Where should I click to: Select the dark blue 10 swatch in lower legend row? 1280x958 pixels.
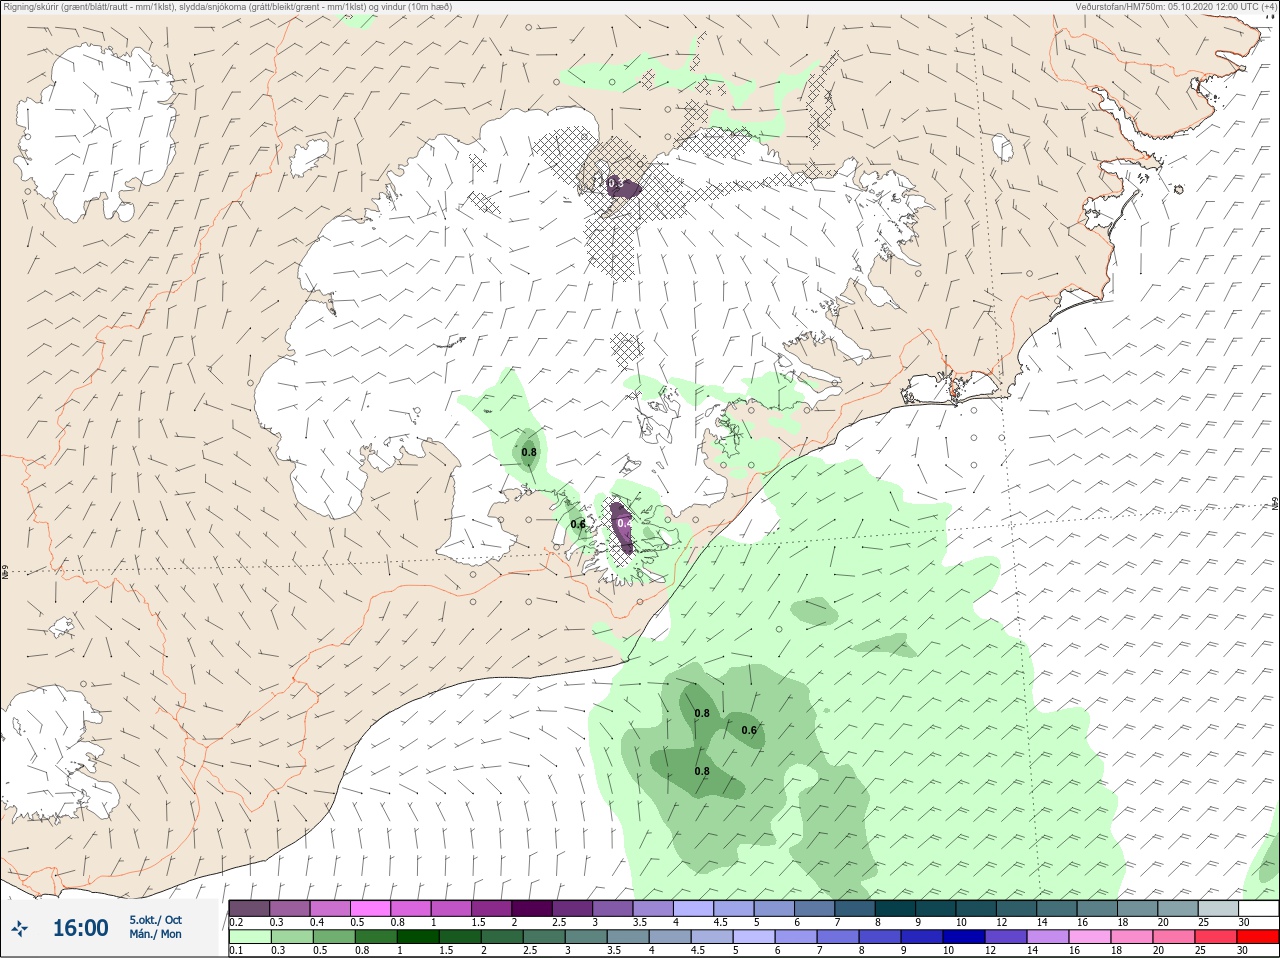tap(964, 937)
